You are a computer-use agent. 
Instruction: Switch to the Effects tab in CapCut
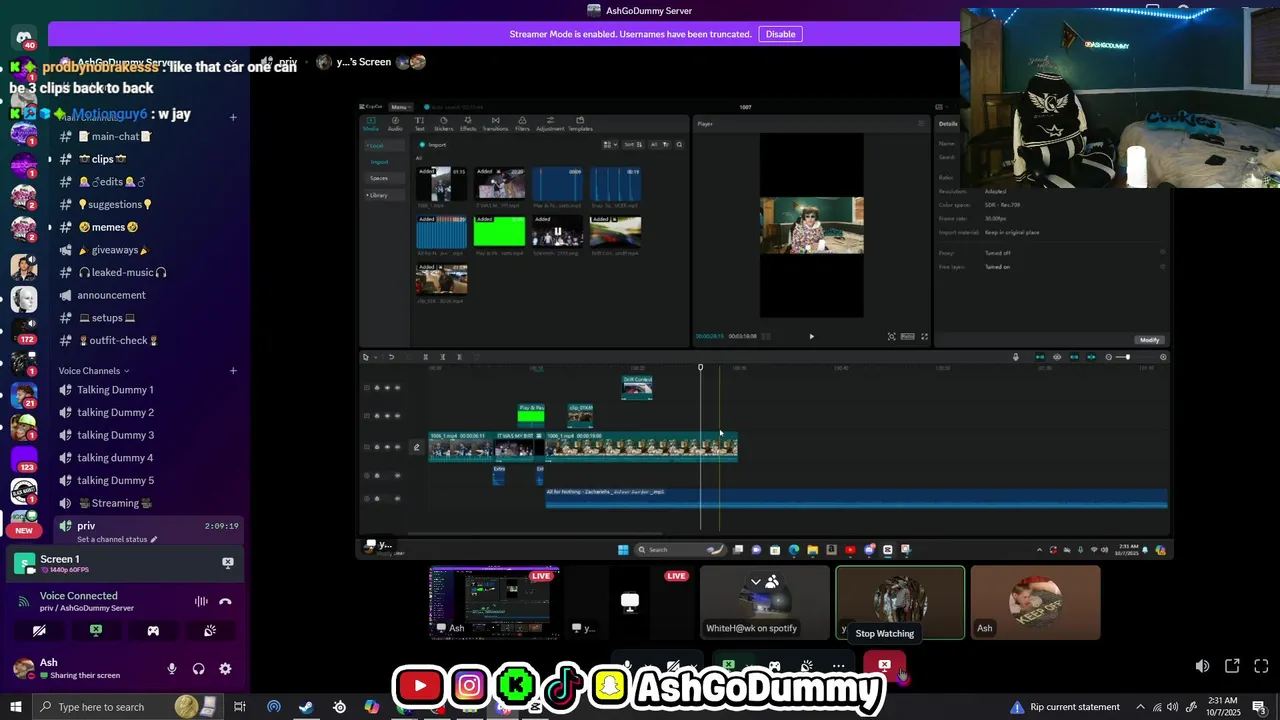[468, 124]
